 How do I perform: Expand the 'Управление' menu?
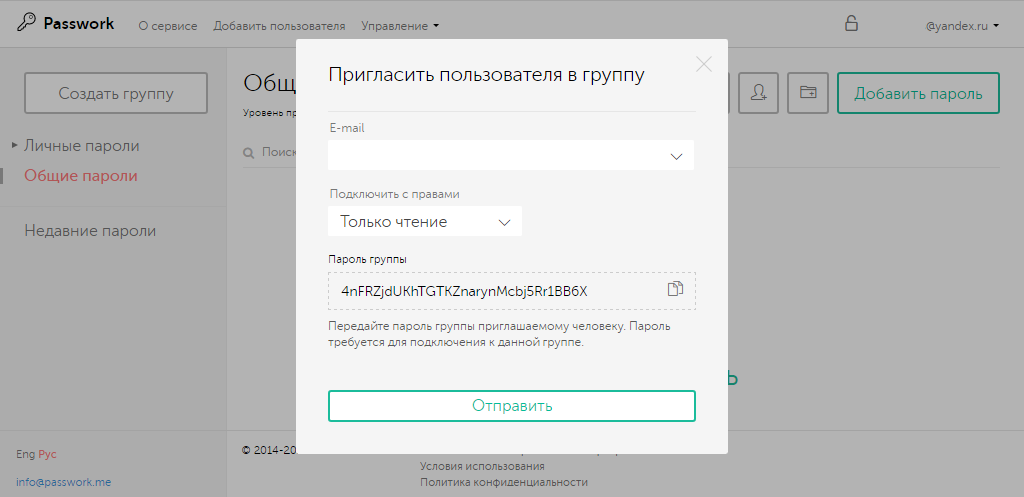(400, 26)
